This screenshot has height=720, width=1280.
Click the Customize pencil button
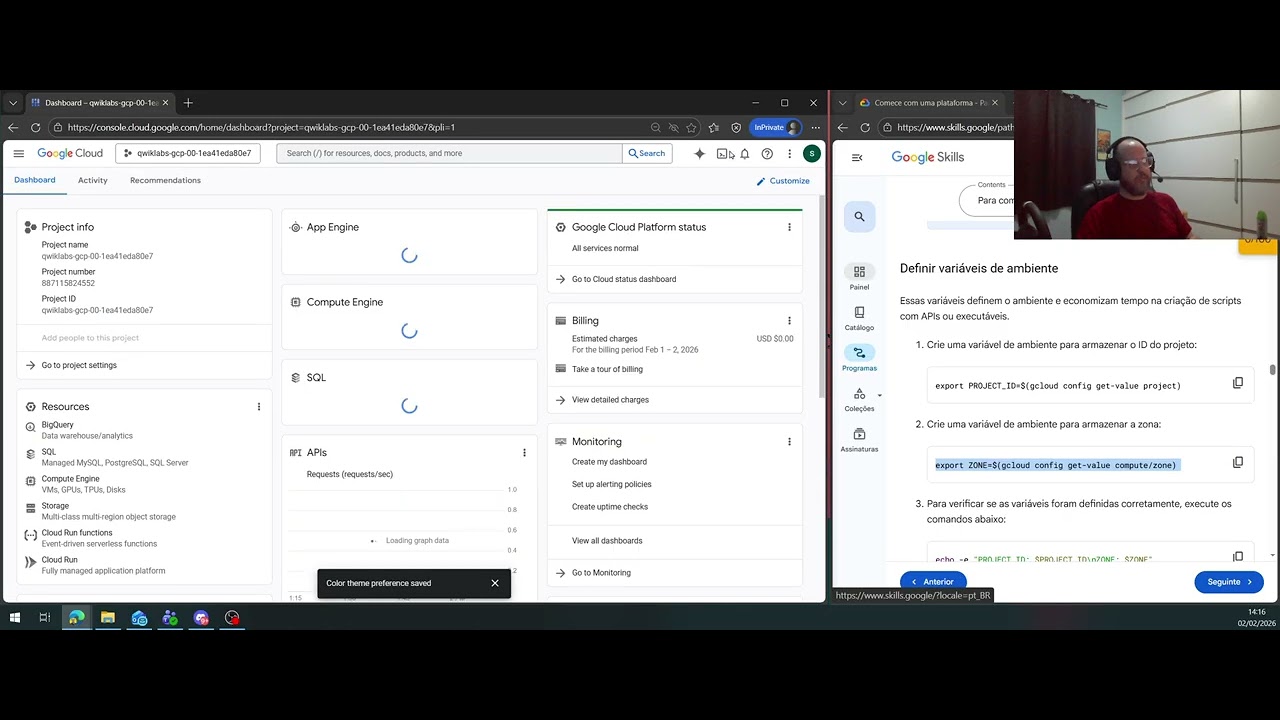click(782, 181)
